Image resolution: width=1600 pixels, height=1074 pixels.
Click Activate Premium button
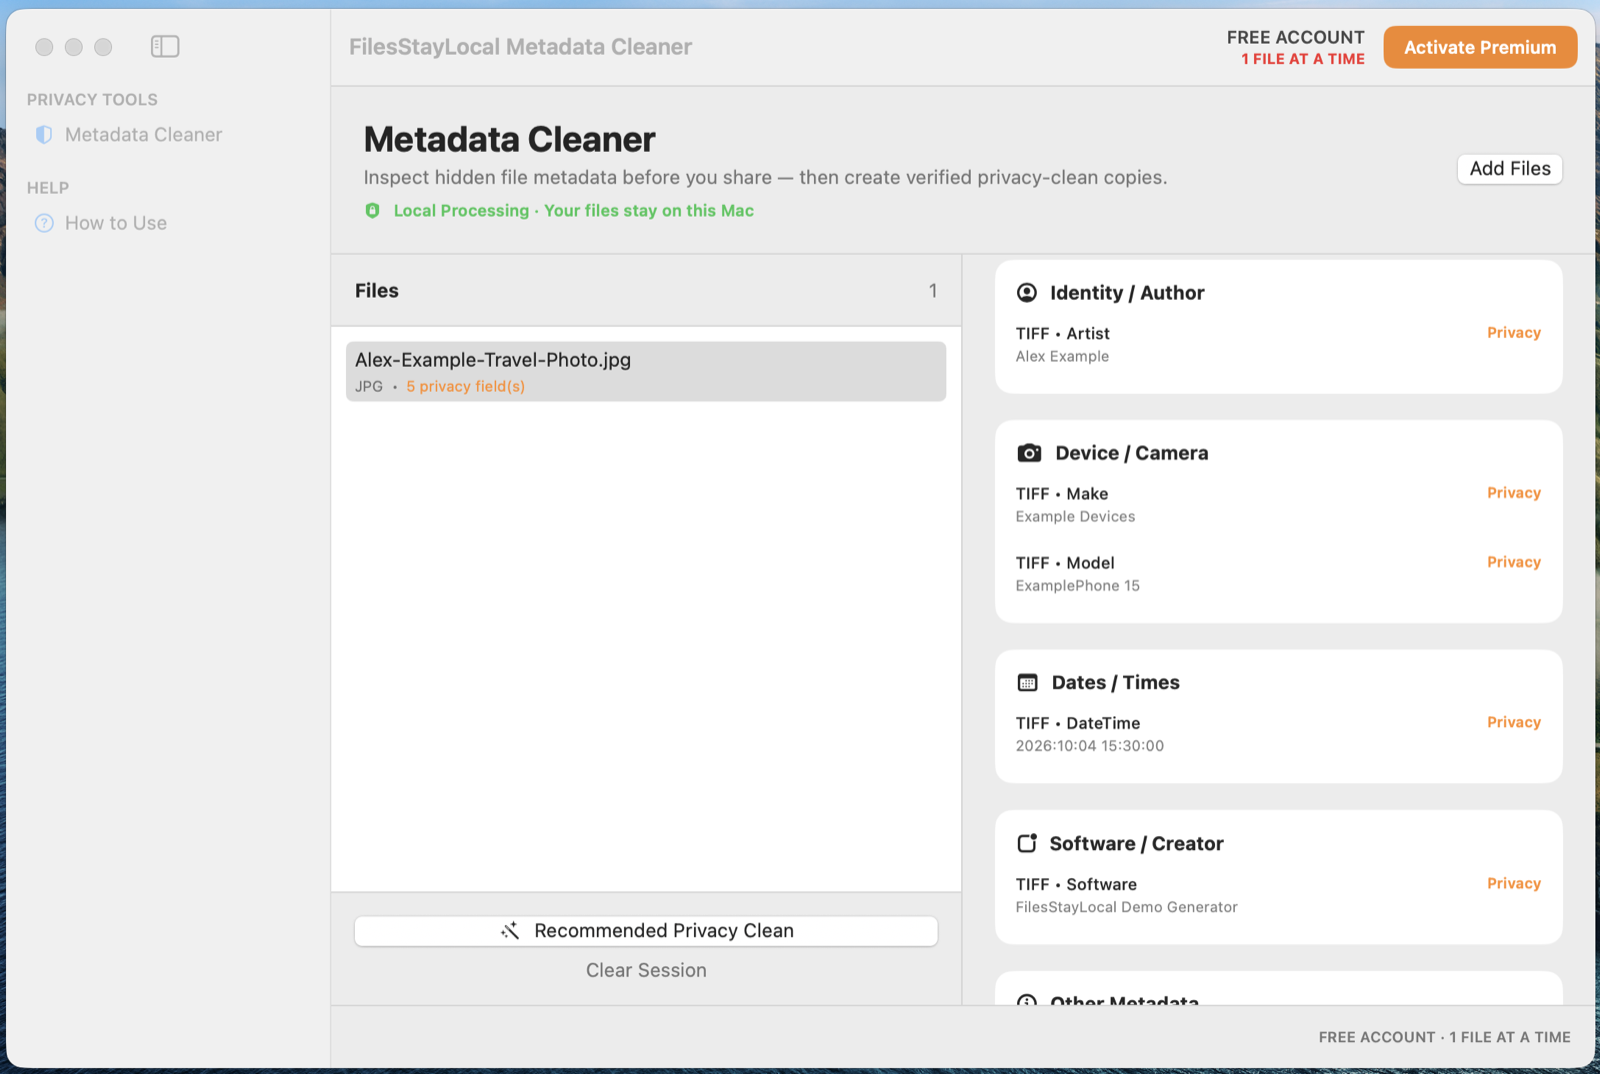[1480, 47]
